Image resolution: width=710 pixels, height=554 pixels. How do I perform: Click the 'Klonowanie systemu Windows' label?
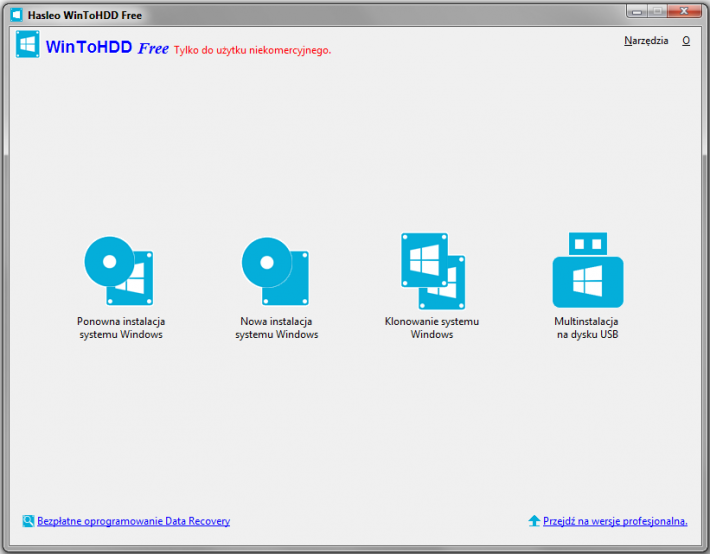432,328
